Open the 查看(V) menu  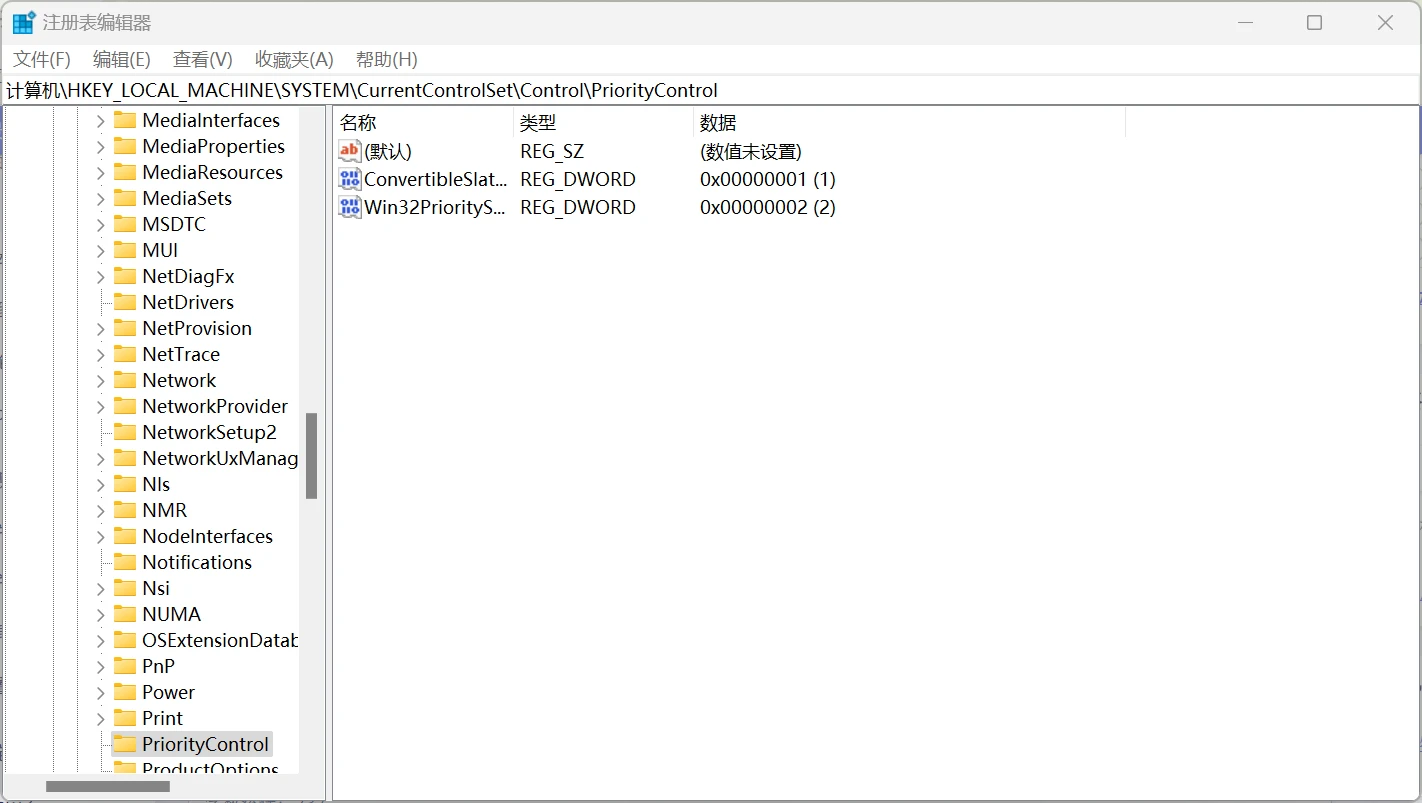tap(202, 60)
